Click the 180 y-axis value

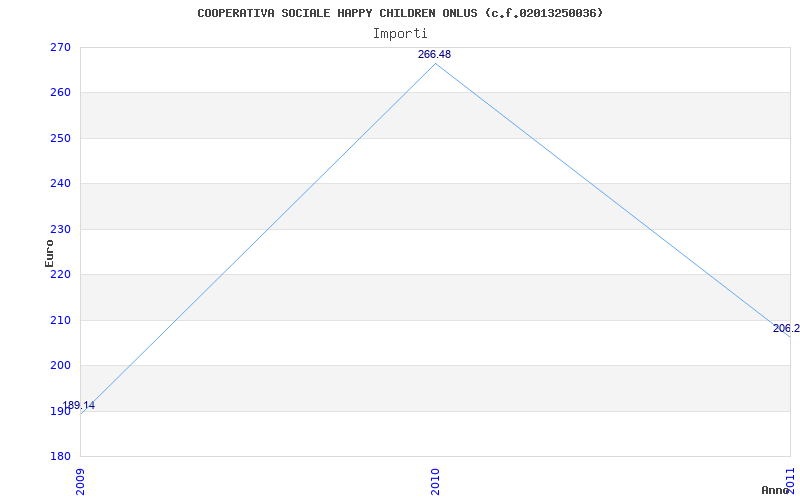pyautogui.click(x=60, y=457)
